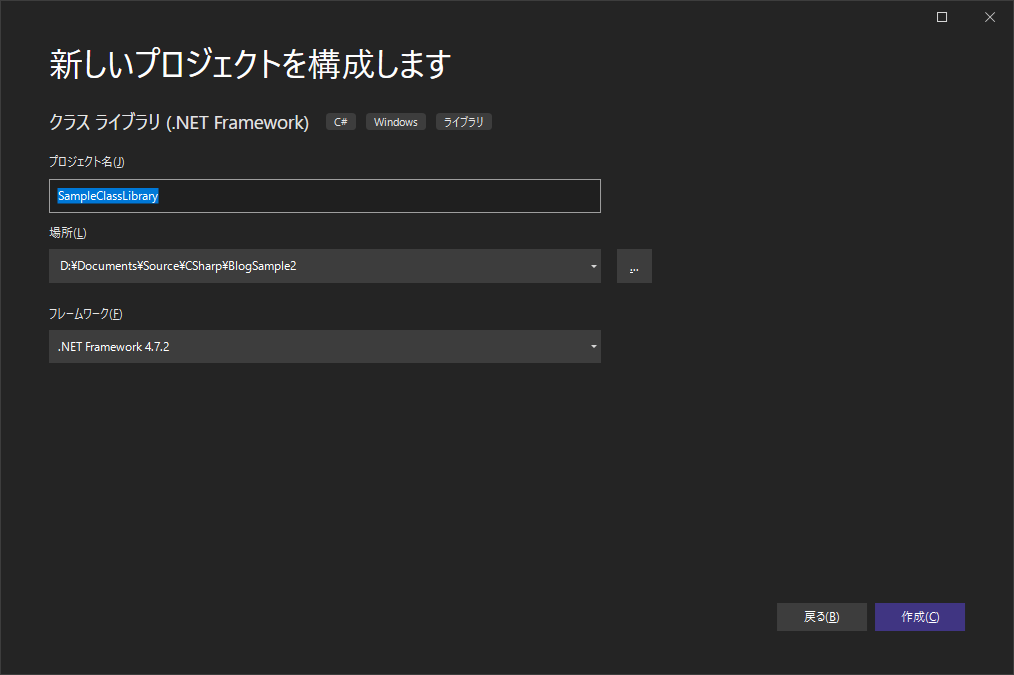Click the クラス ライブラリ (.NET Framework) subtitle
This screenshot has height=675, width=1014.
[x=179, y=122]
